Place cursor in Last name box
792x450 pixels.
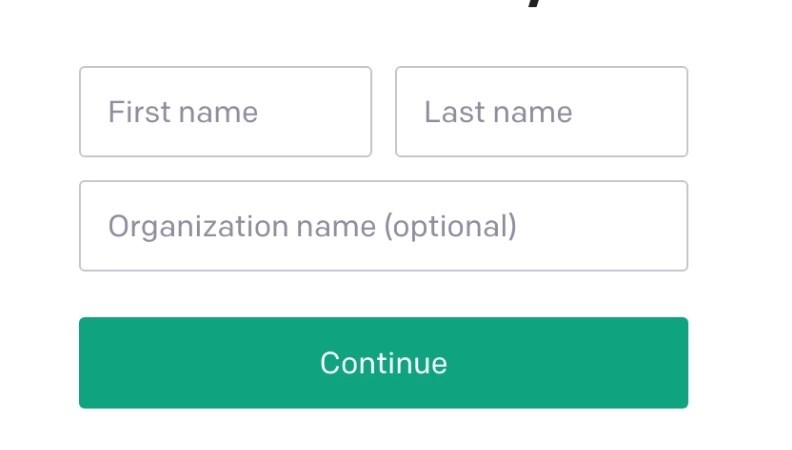pyautogui.click(x=541, y=112)
